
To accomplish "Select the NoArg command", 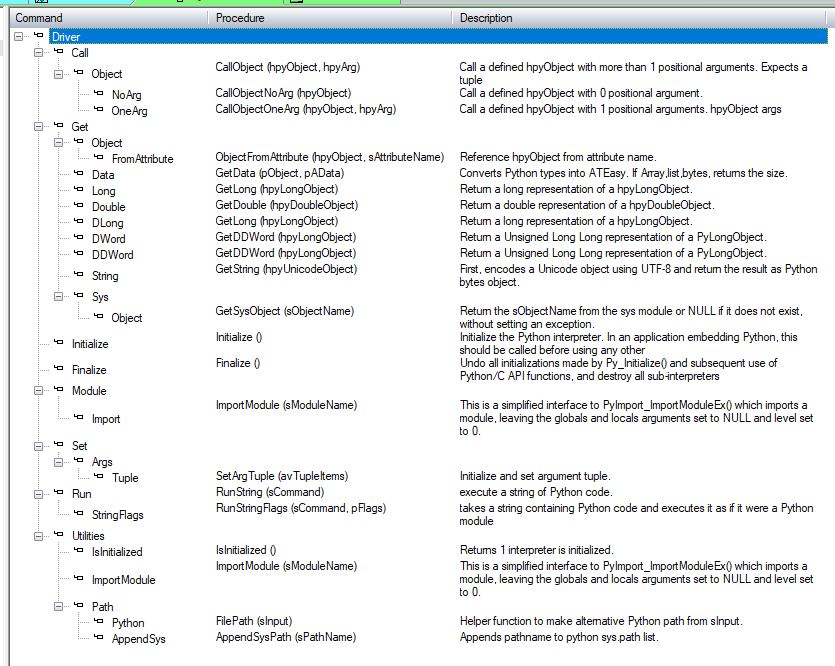I will [x=126, y=95].
